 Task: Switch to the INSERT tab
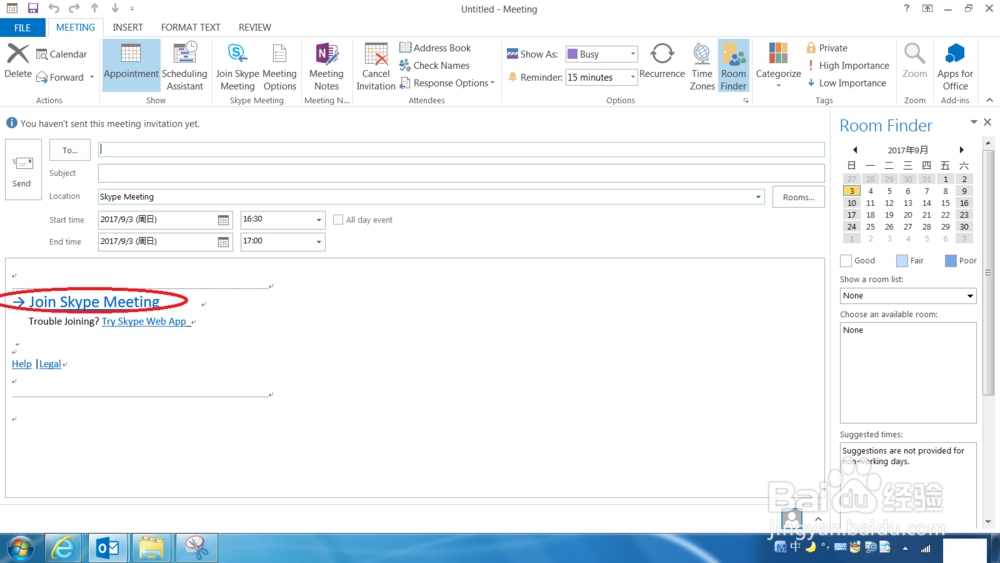pyautogui.click(x=128, y=27)
